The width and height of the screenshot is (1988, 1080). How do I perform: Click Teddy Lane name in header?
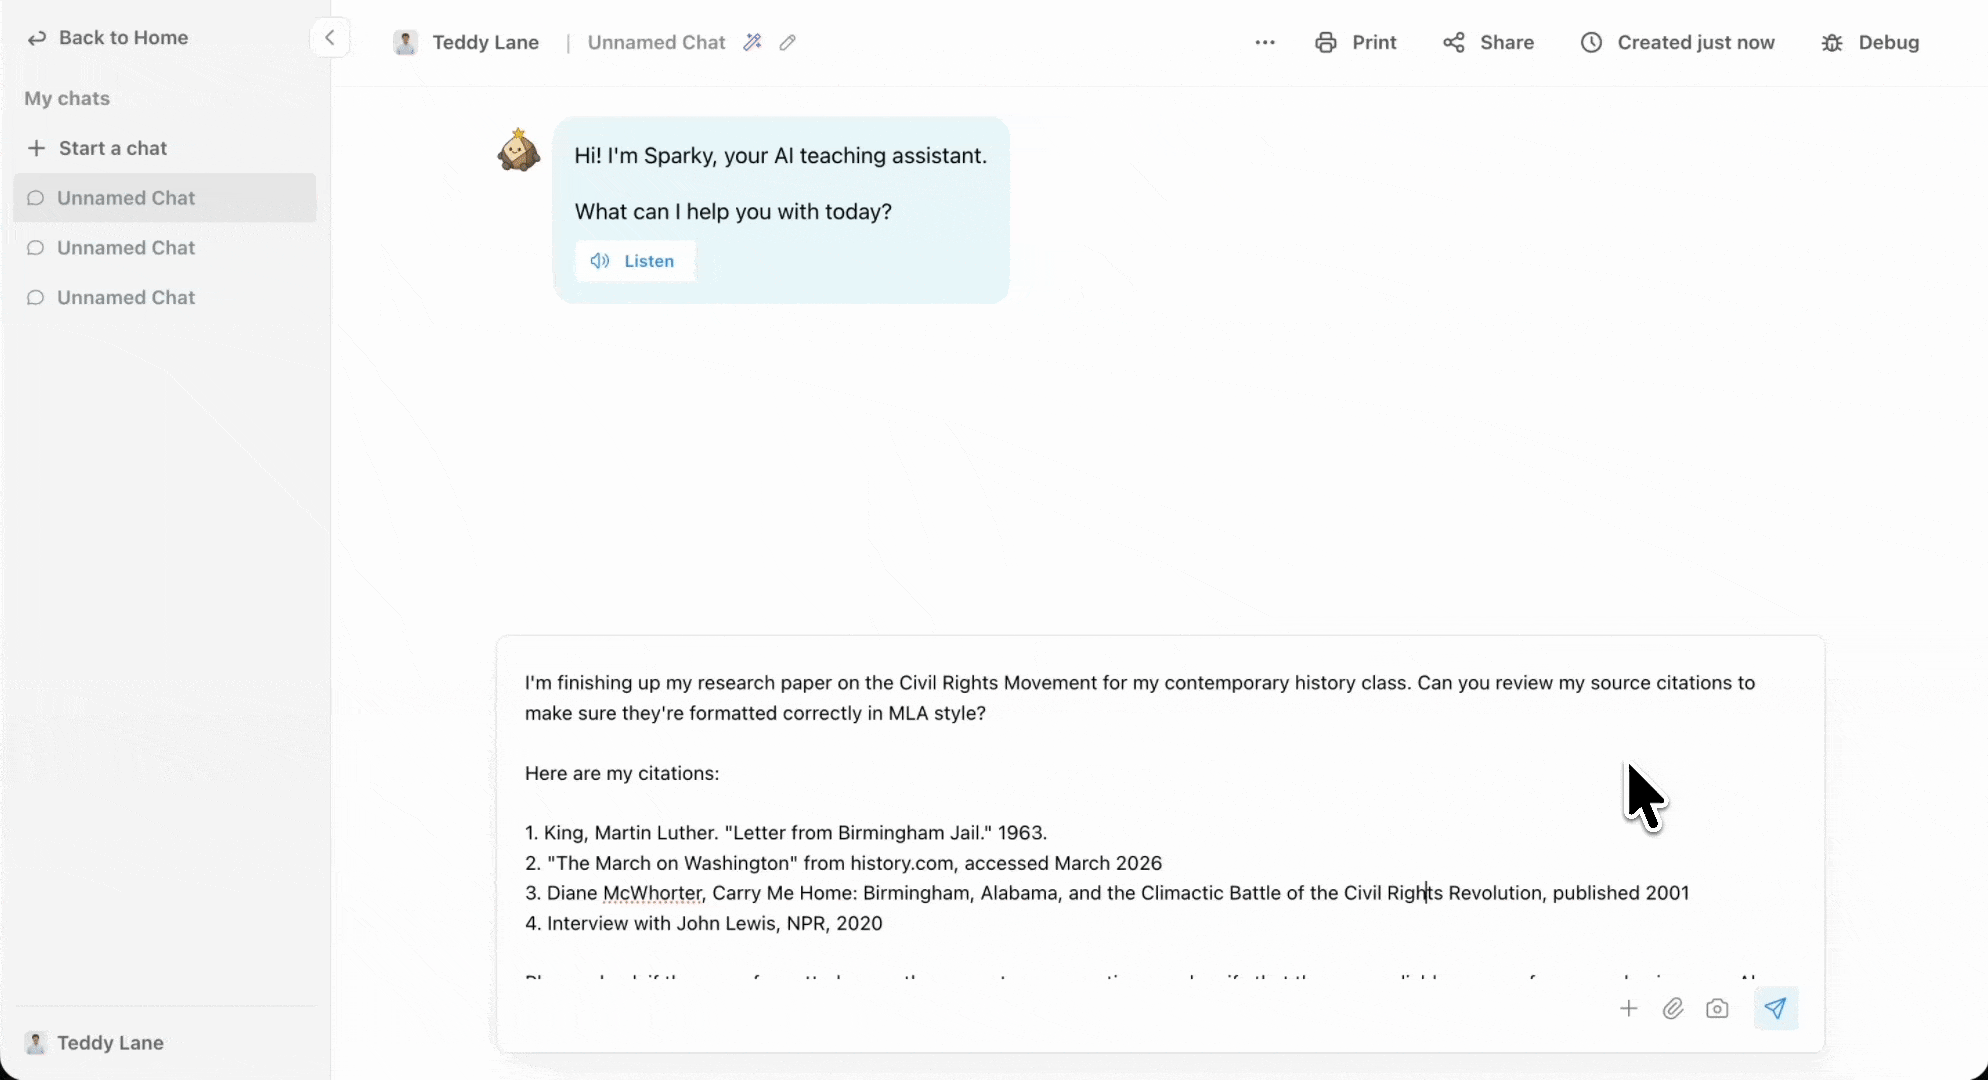click(x=485, y=42)
